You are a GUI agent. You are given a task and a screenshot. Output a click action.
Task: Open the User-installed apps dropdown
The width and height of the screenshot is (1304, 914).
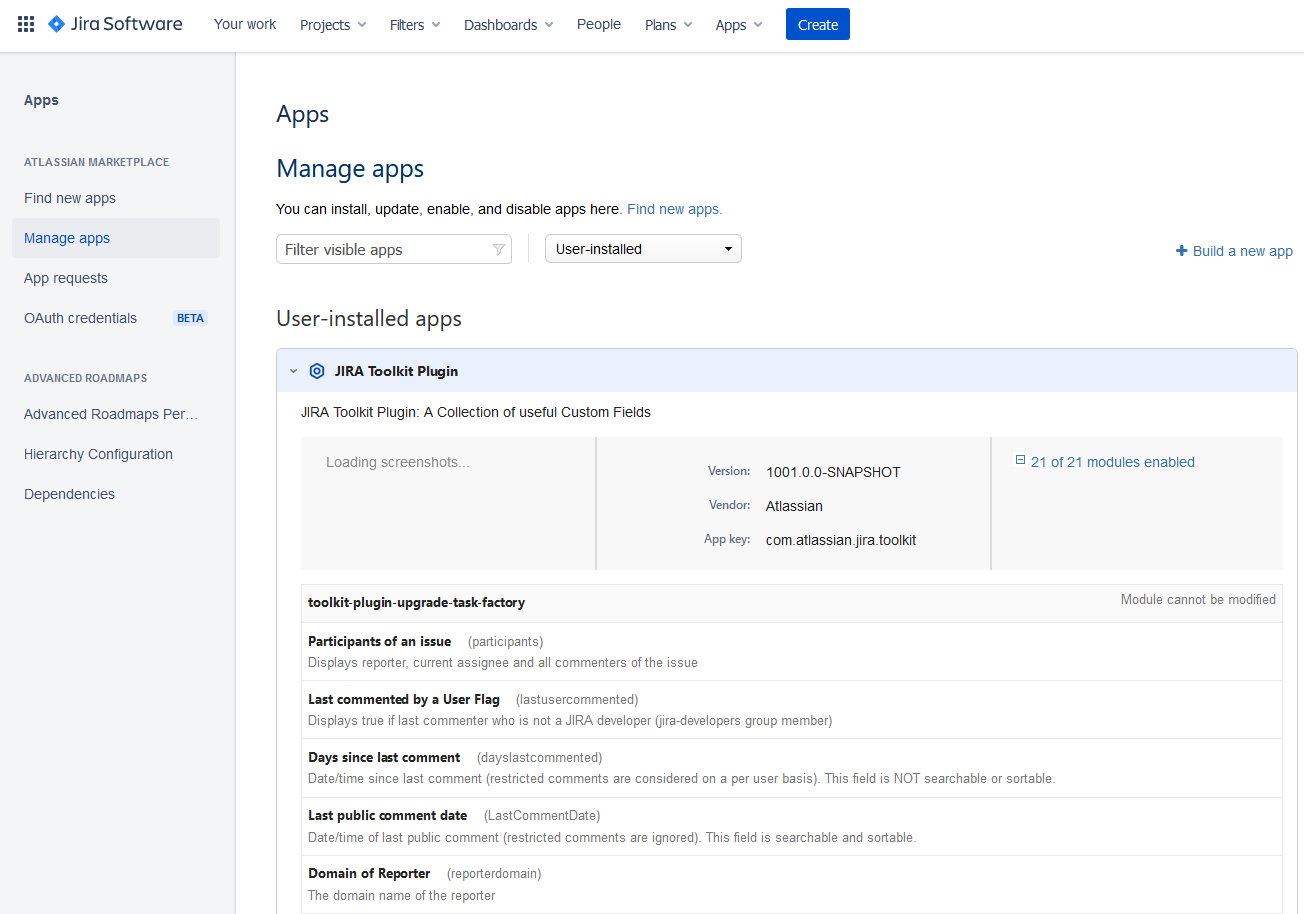click(643, 249)
